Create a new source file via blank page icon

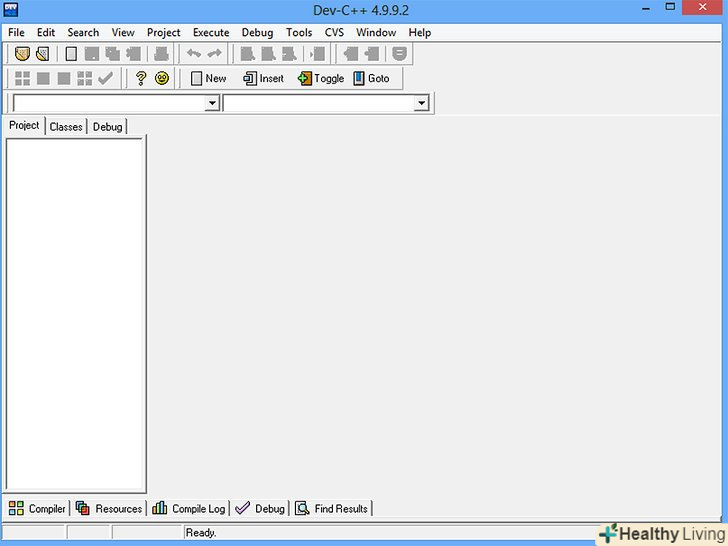click(71, 54)
